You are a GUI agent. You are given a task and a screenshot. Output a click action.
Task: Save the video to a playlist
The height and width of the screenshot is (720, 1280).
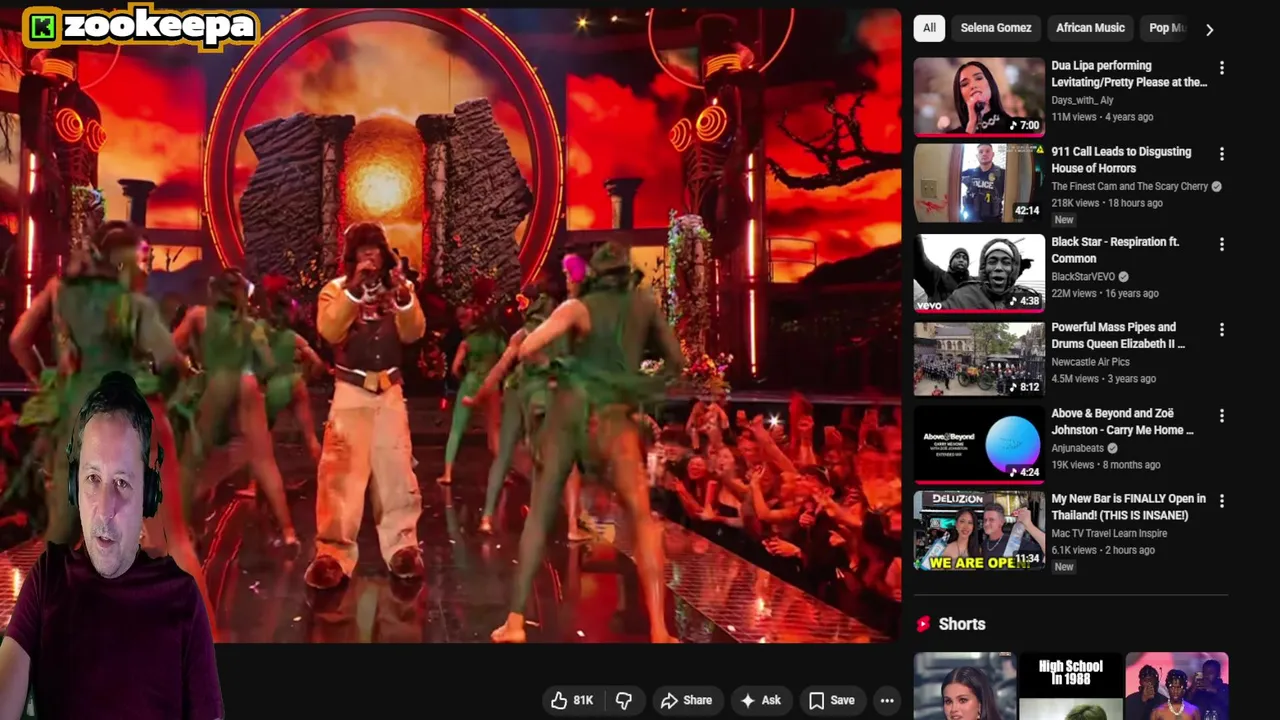[832, 700]
